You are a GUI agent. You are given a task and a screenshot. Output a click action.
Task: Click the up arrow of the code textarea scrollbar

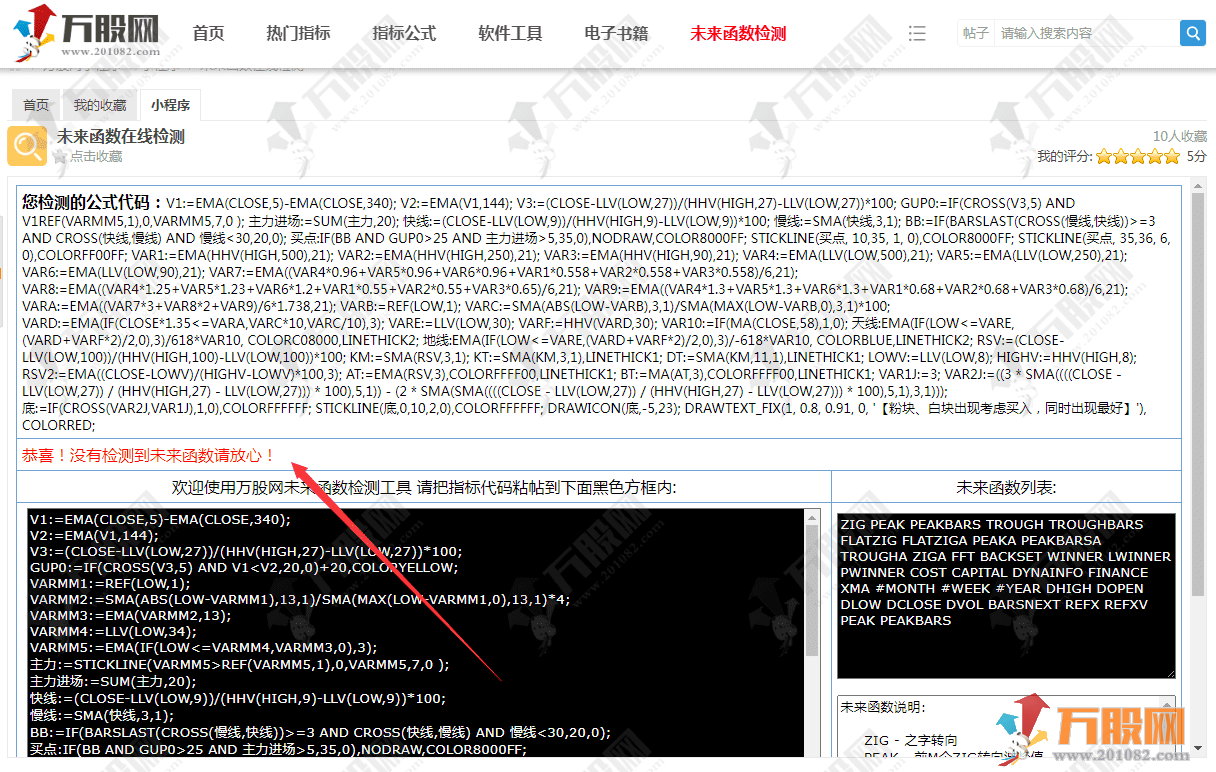811,516
